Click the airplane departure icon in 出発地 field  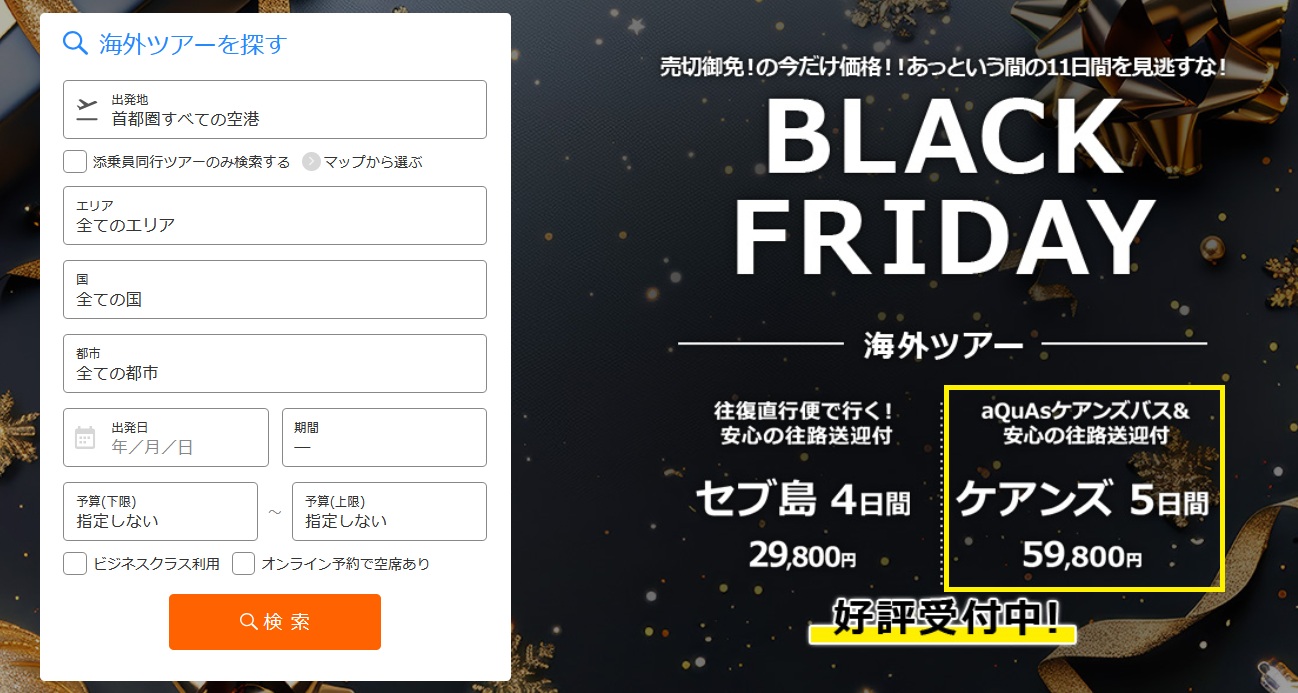coord(89,103)
